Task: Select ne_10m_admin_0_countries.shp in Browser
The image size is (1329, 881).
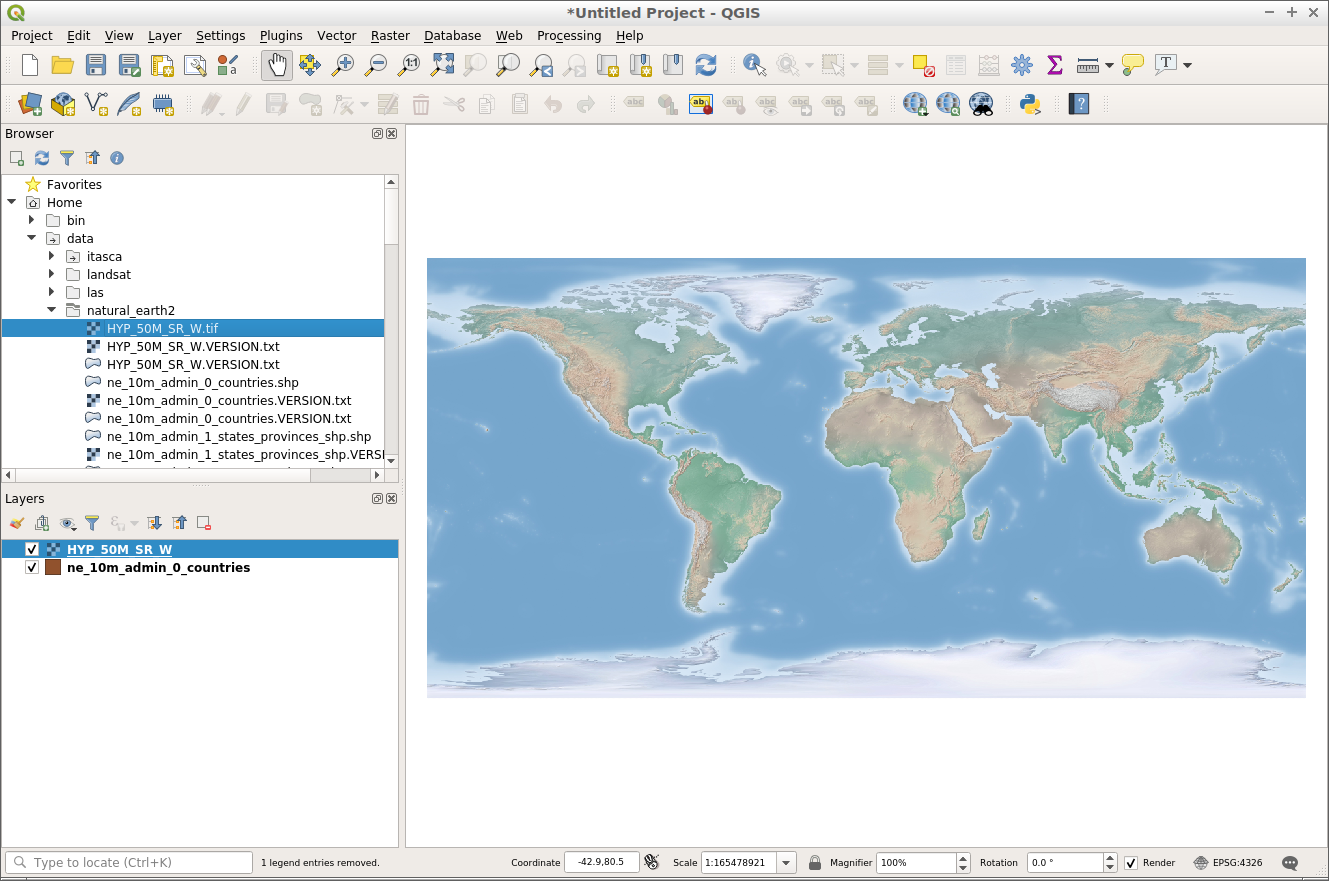Action: pos(202,382)
